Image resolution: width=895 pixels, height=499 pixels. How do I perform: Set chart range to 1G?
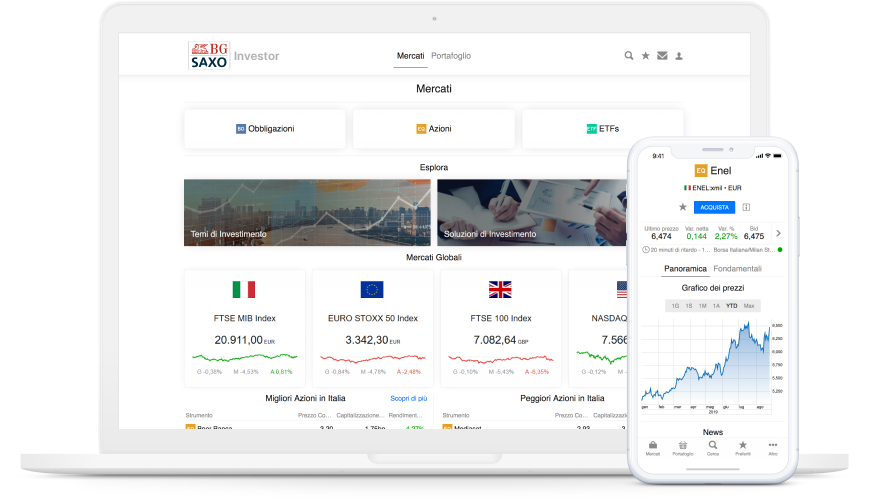pyautogui.click(x=675, y=306)
